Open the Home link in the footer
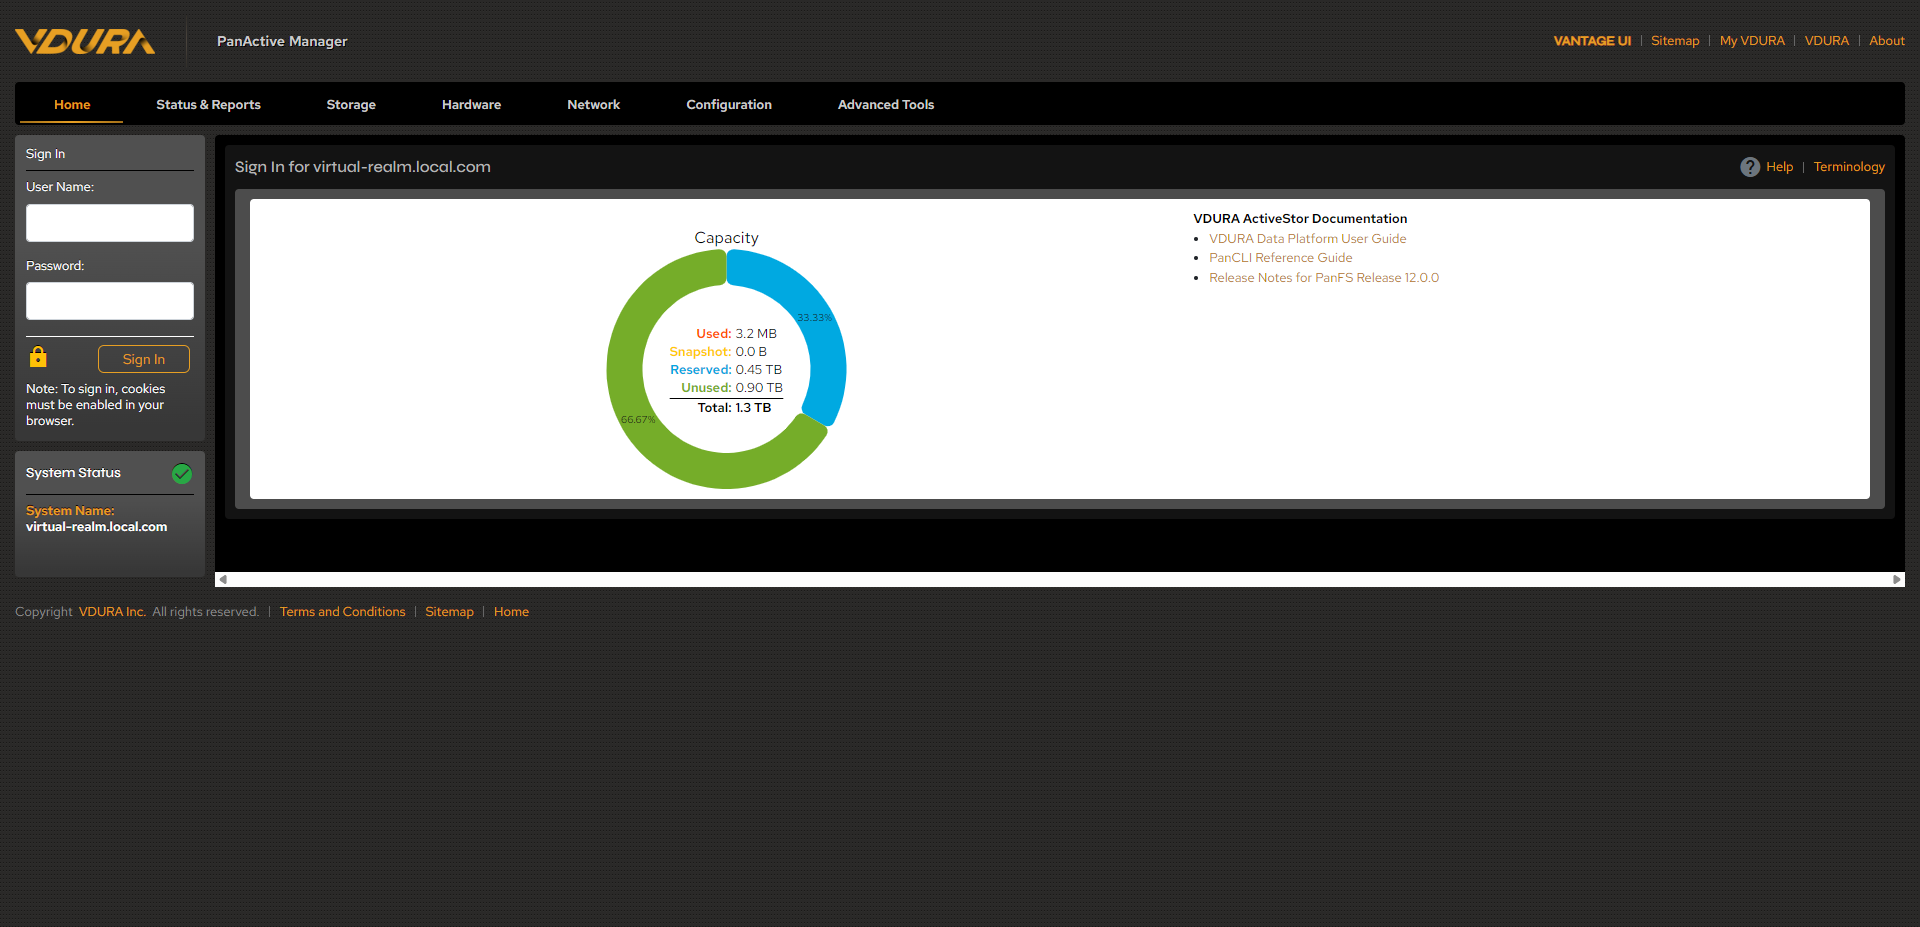This screenshot has width=1920, height=927. click(x=511, y=612)
